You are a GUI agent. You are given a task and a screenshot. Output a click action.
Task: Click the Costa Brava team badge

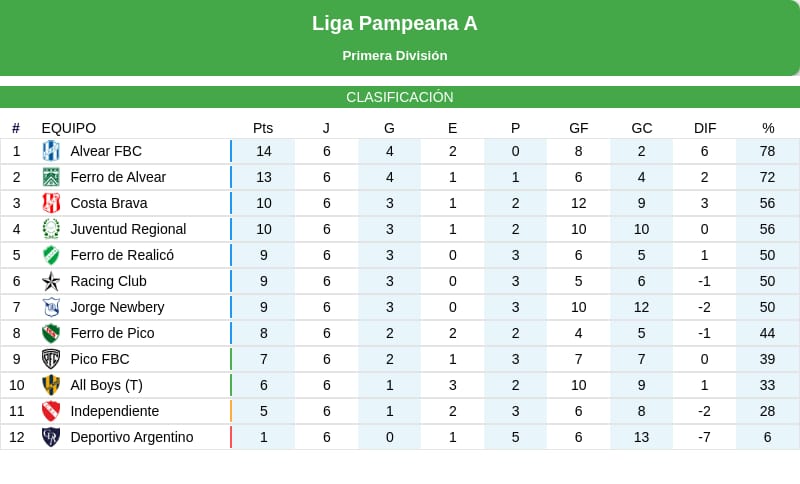(x=51, y=203)
